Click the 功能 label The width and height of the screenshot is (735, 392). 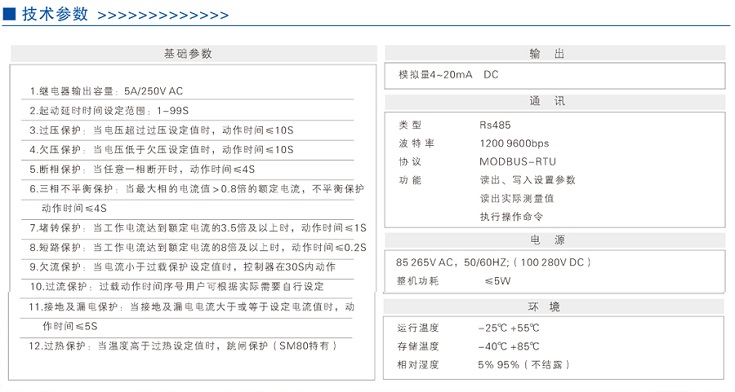[410, 180]
